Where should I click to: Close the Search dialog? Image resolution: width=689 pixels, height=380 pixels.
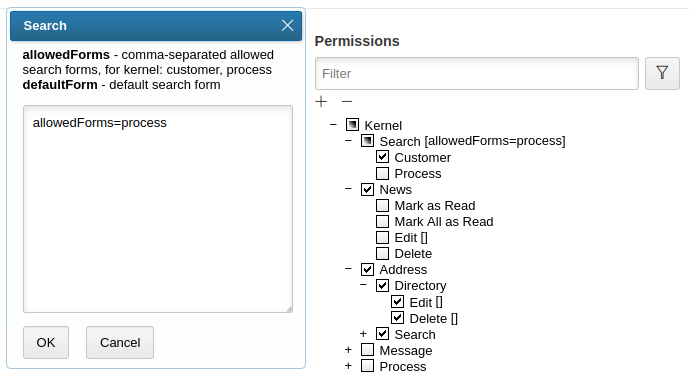tap(287, 25)
